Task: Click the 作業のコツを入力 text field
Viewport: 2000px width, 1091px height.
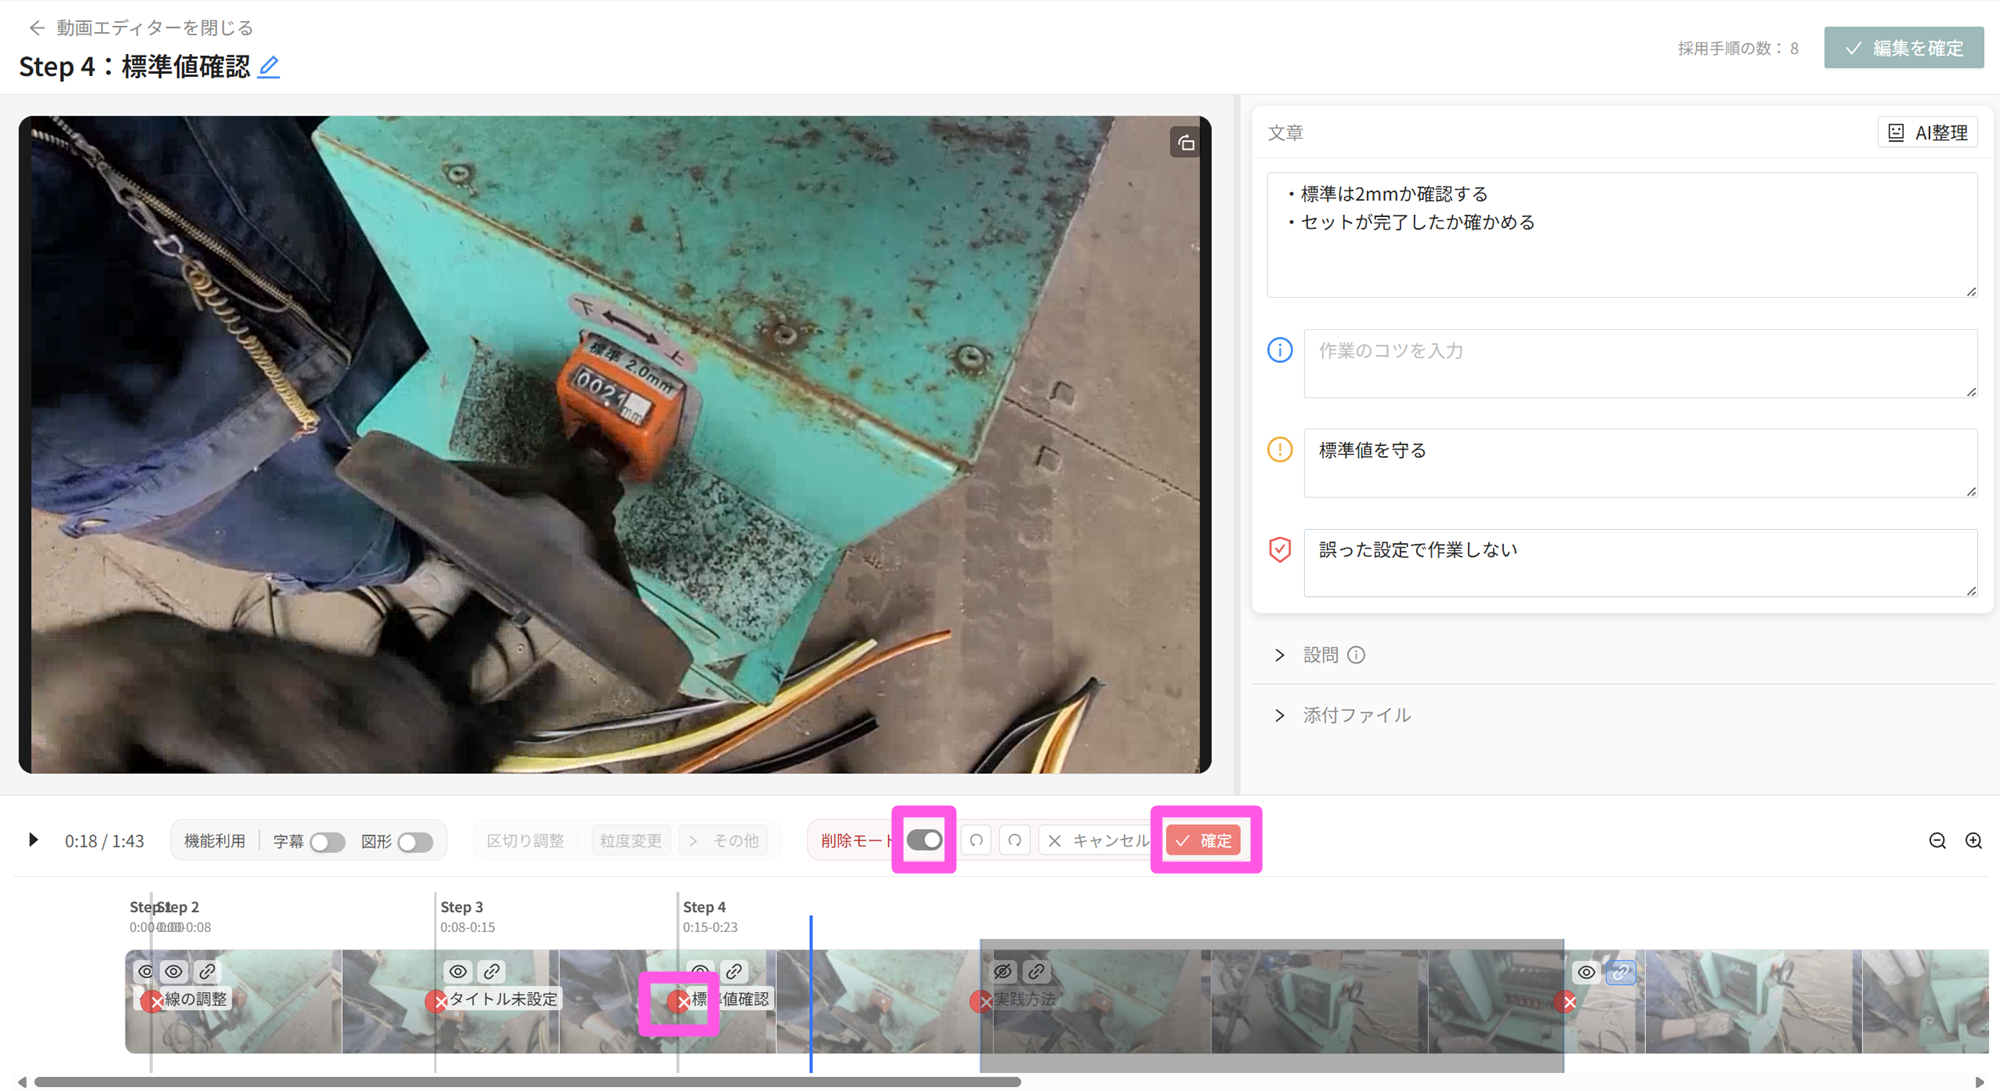Action: pos(1639,363)
